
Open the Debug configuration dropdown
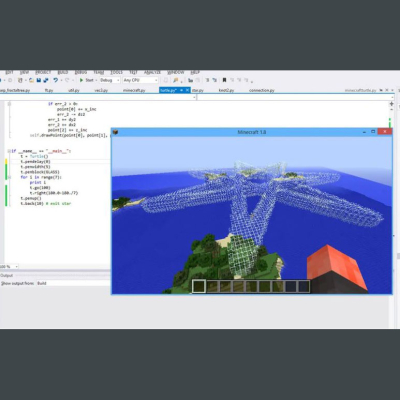tap(110, 80)
